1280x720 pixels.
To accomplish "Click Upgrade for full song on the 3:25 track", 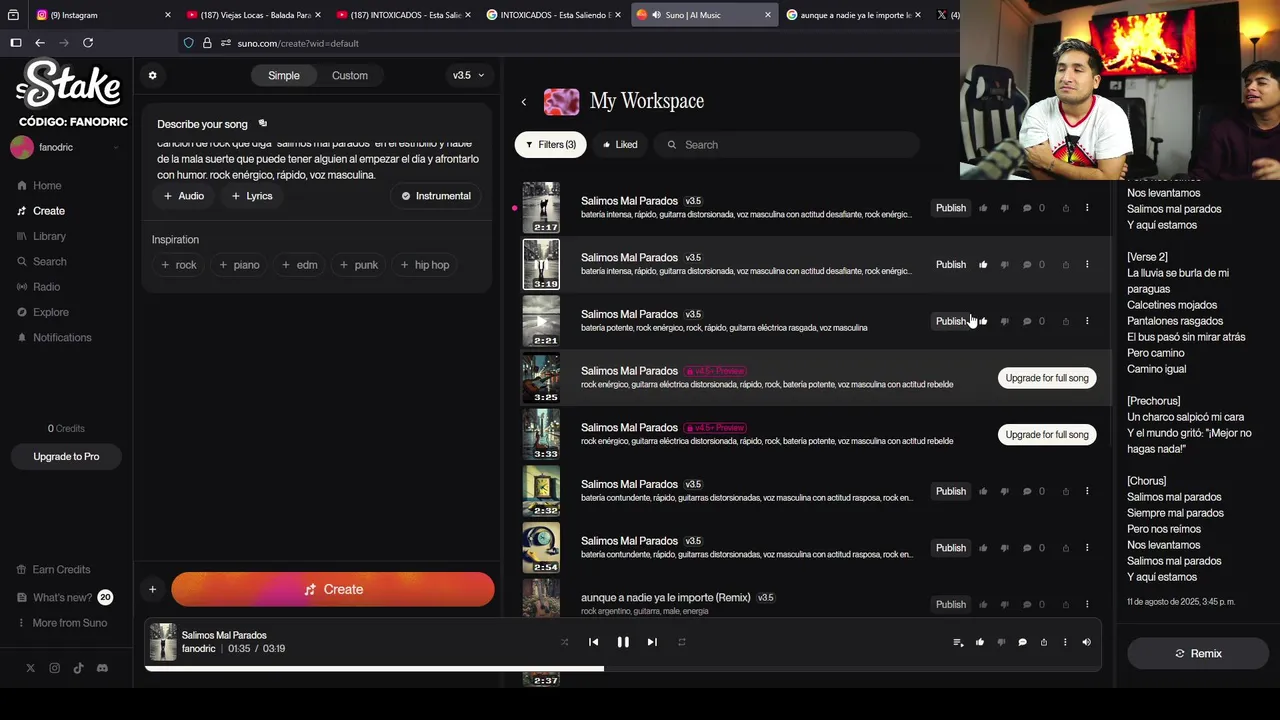I will click(x=1047, y=378).
